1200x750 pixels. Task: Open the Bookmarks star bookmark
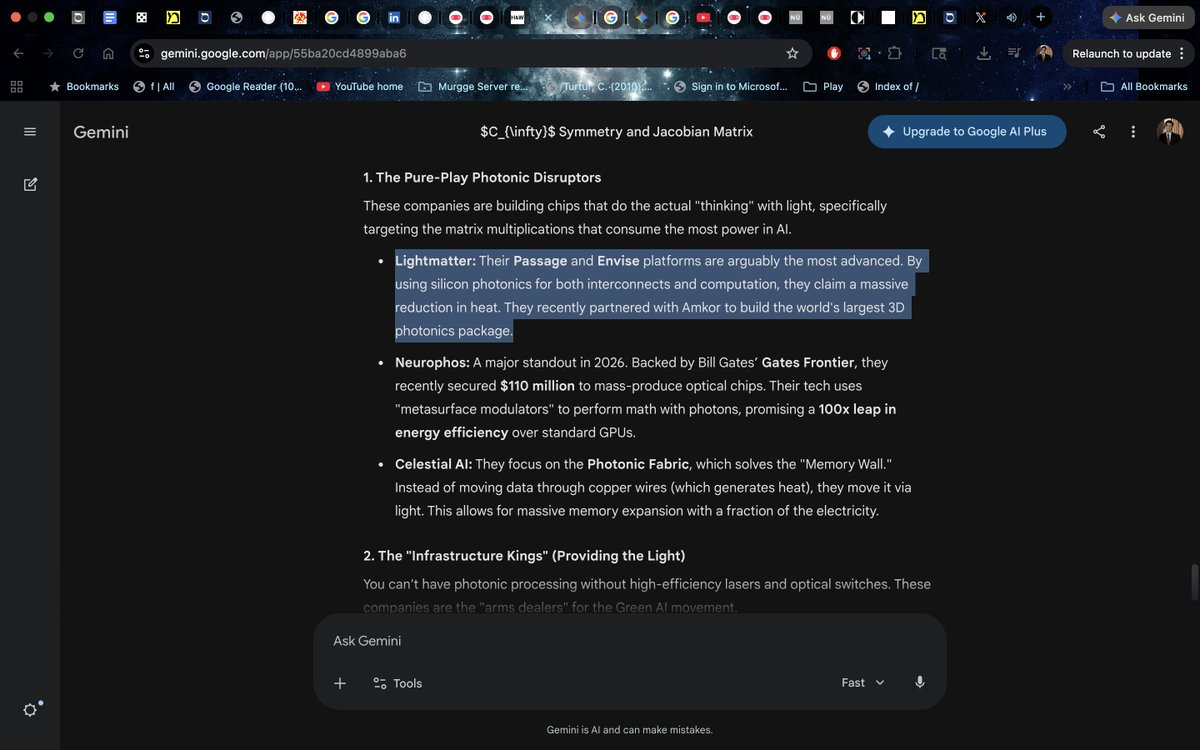point(84,87)
